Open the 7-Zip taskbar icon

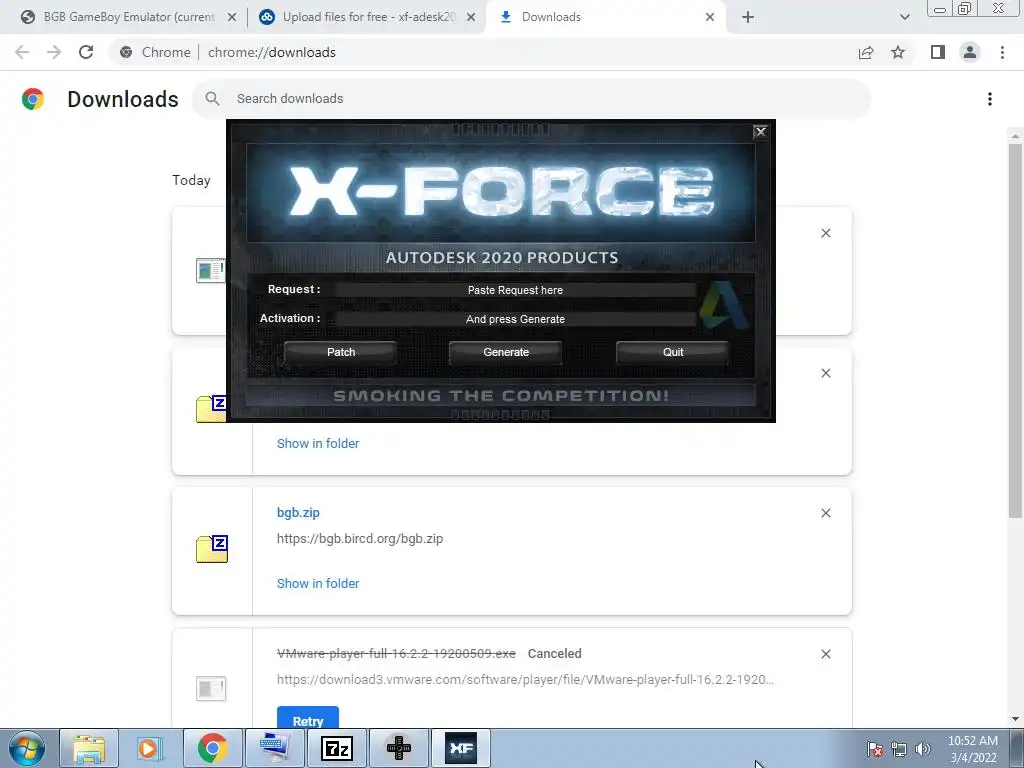336,748
